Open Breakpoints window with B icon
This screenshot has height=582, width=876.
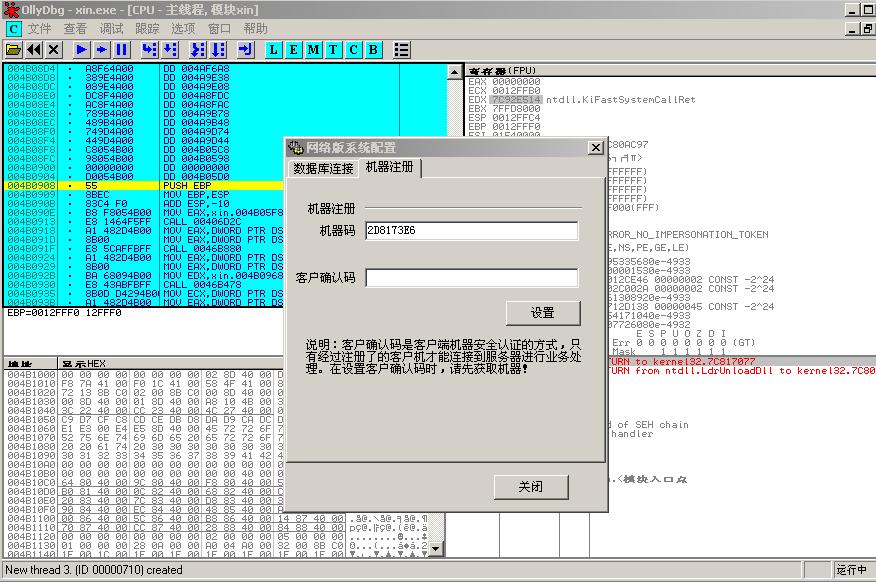coord(374,50)
